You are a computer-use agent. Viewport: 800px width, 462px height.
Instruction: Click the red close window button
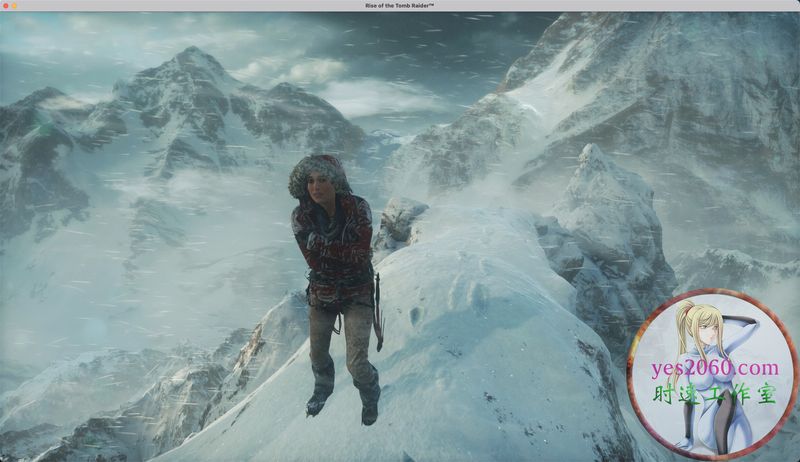[x=6, y=5]
